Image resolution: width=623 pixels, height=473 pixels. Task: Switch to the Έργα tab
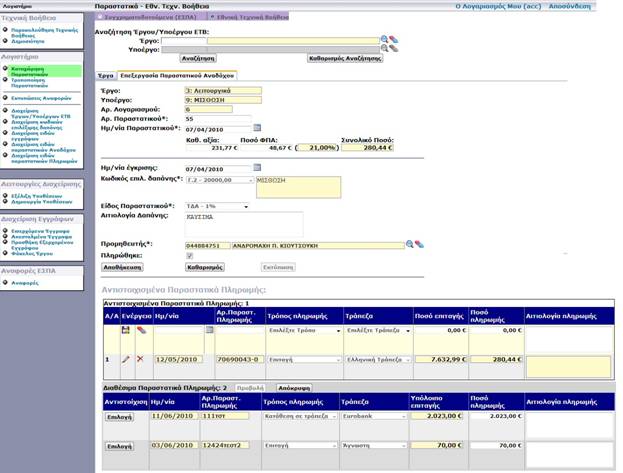105,75
